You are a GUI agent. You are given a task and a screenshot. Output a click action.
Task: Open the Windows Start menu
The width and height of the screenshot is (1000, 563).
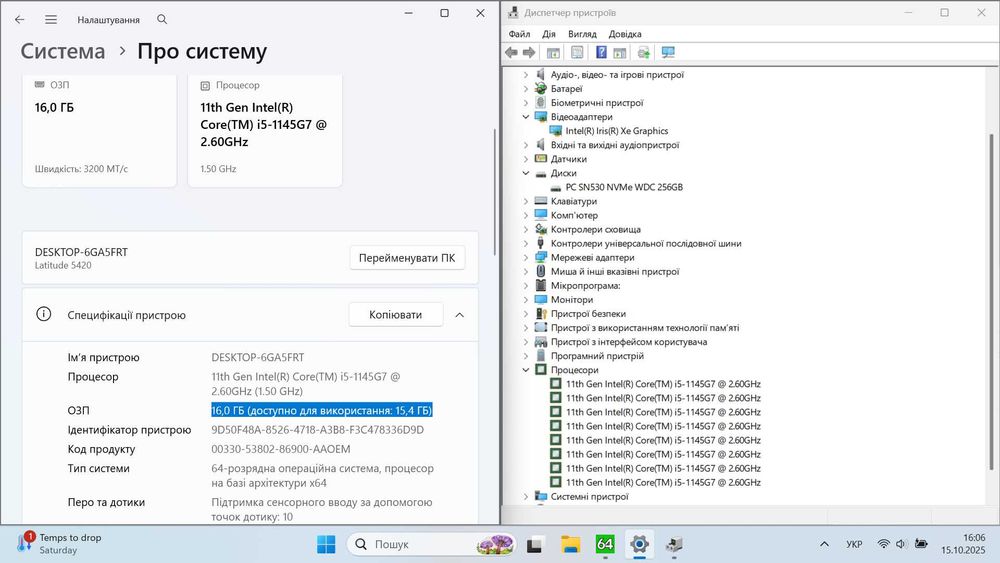coord(326,545)
